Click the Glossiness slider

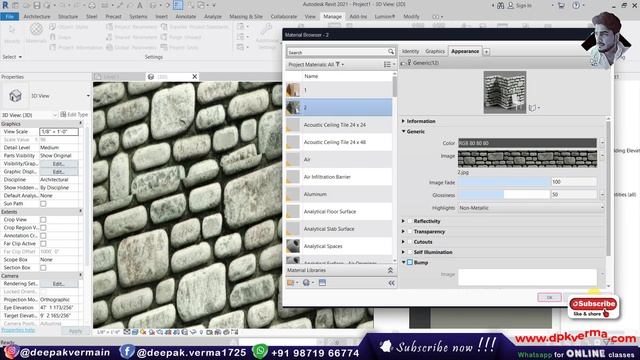[x=504, y=195]
